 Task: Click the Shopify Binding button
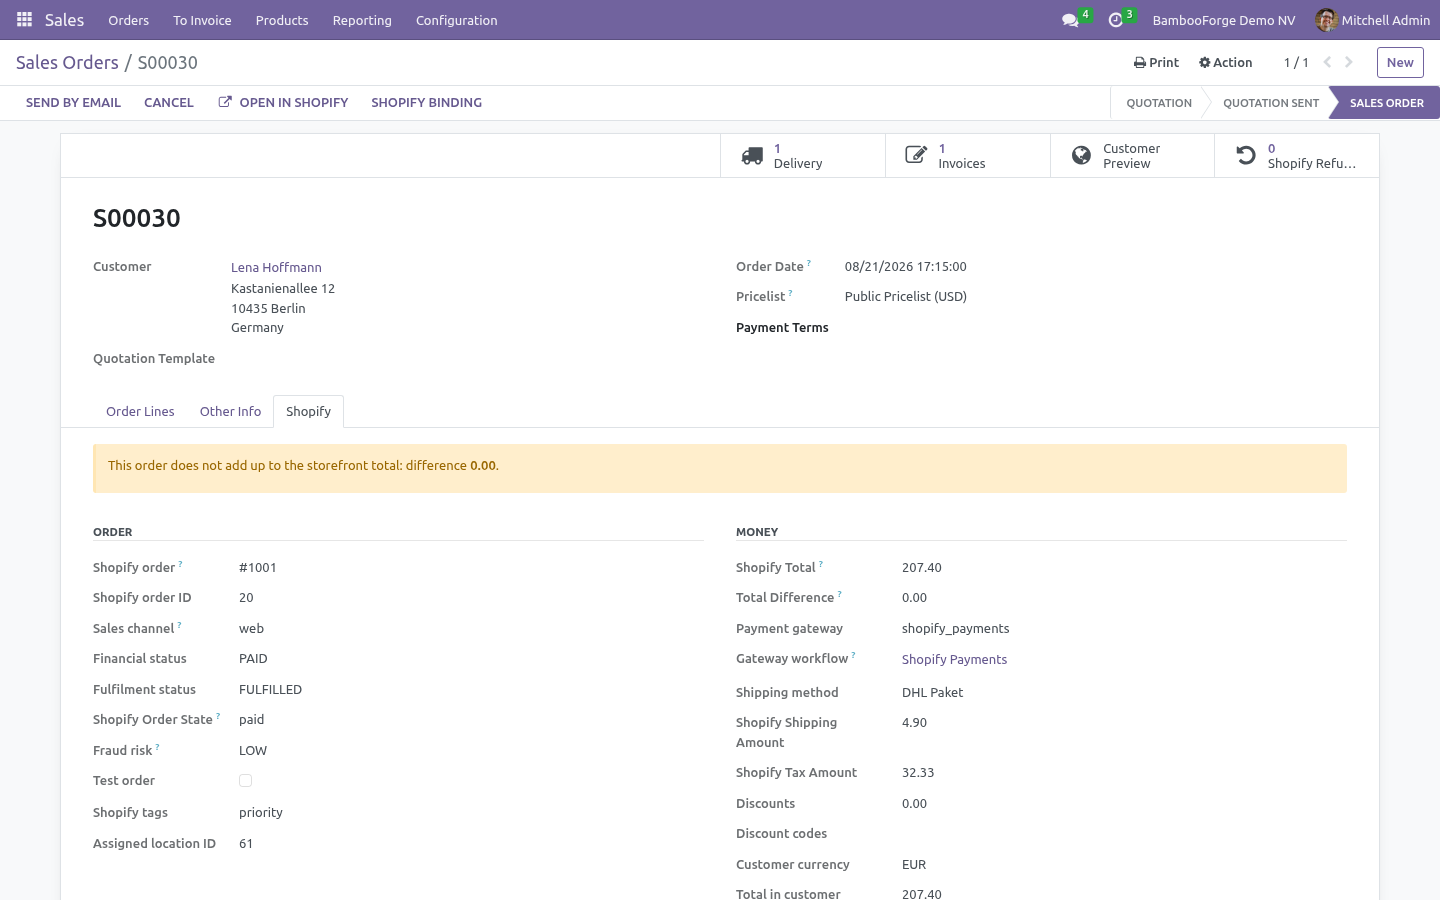point(426,102)
